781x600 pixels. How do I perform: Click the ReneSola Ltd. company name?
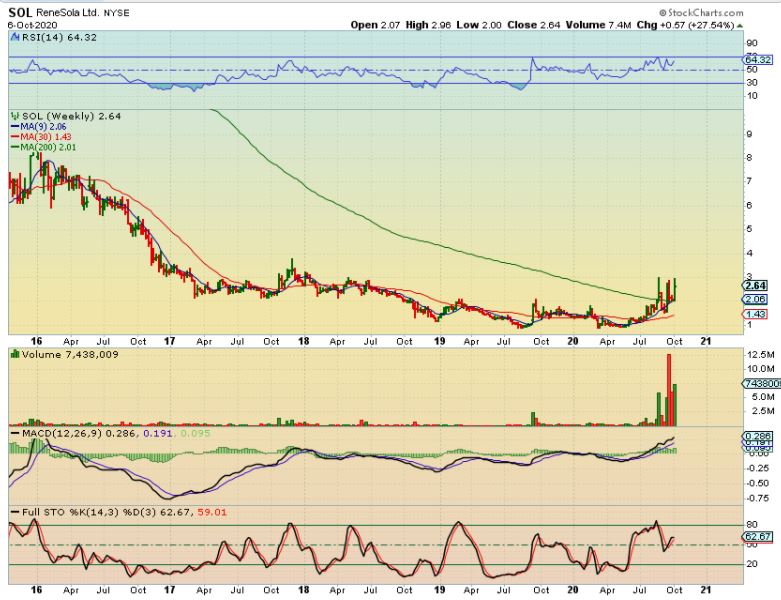[x=67, y=13]
